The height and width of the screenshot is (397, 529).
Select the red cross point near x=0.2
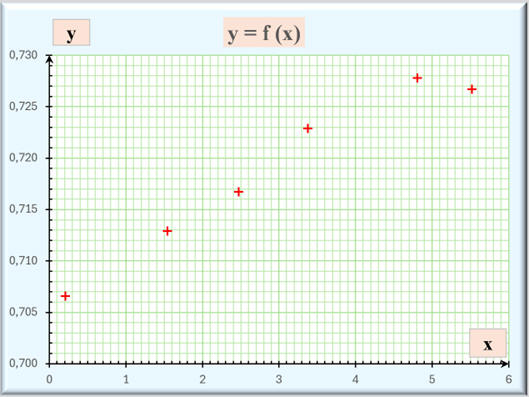65,296
